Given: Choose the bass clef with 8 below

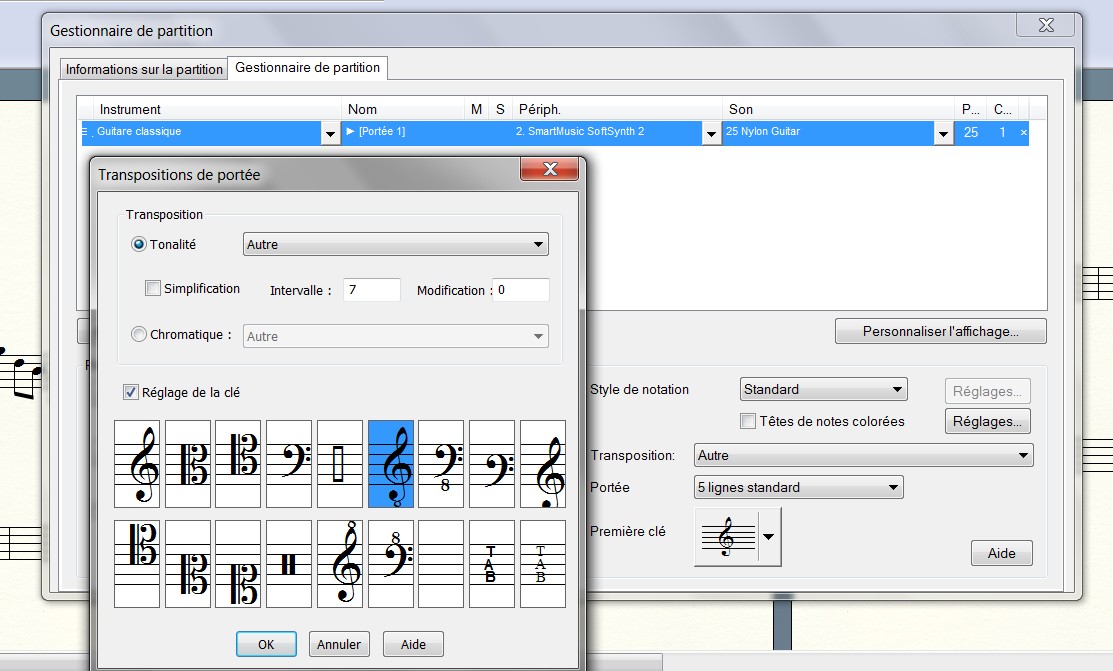Looking at the screenshot, I should 441,464.
